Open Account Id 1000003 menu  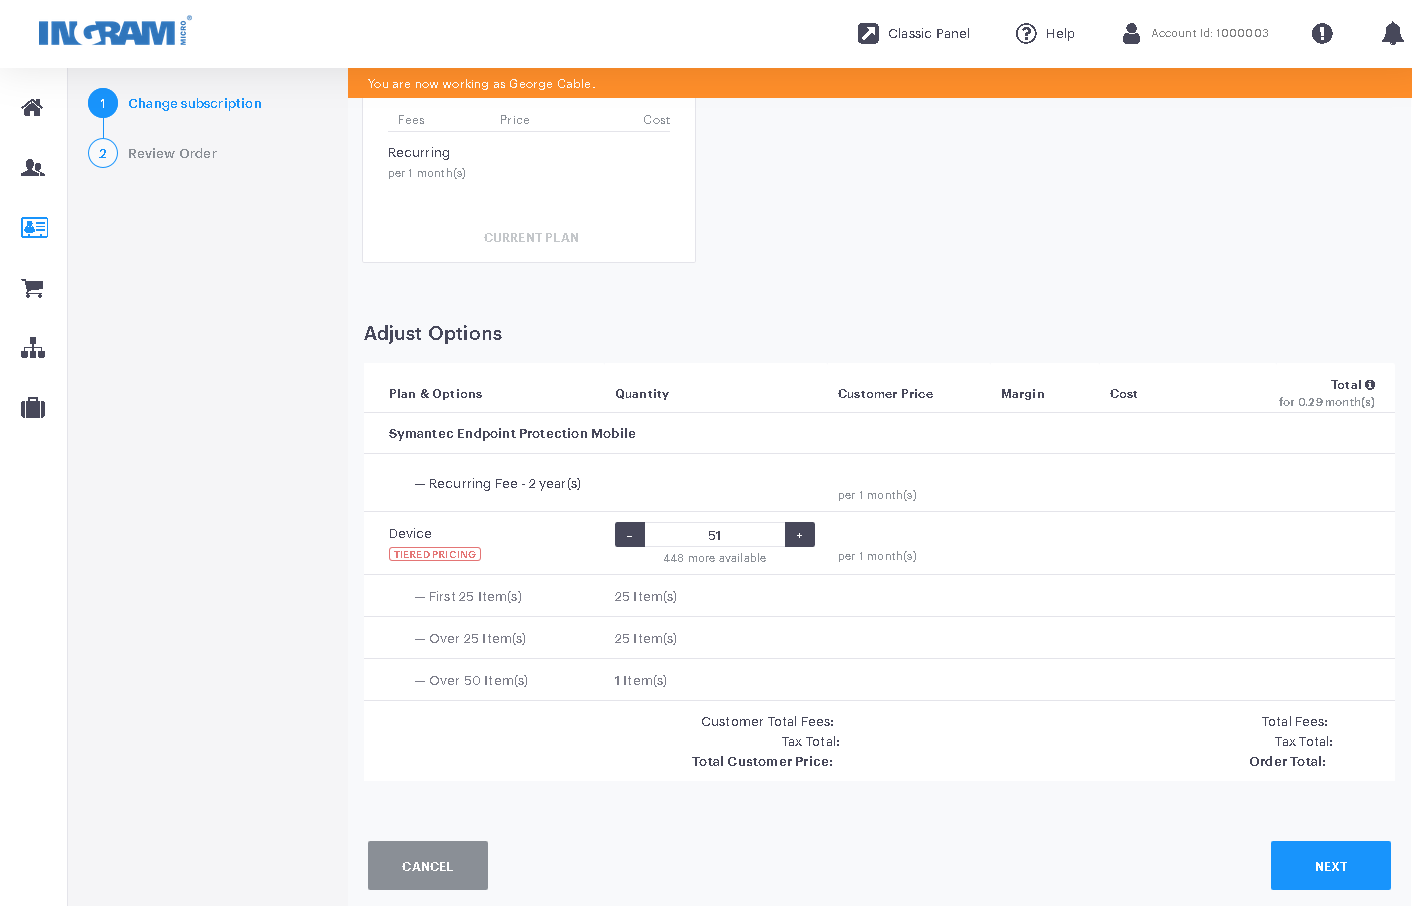(1195, 33)
